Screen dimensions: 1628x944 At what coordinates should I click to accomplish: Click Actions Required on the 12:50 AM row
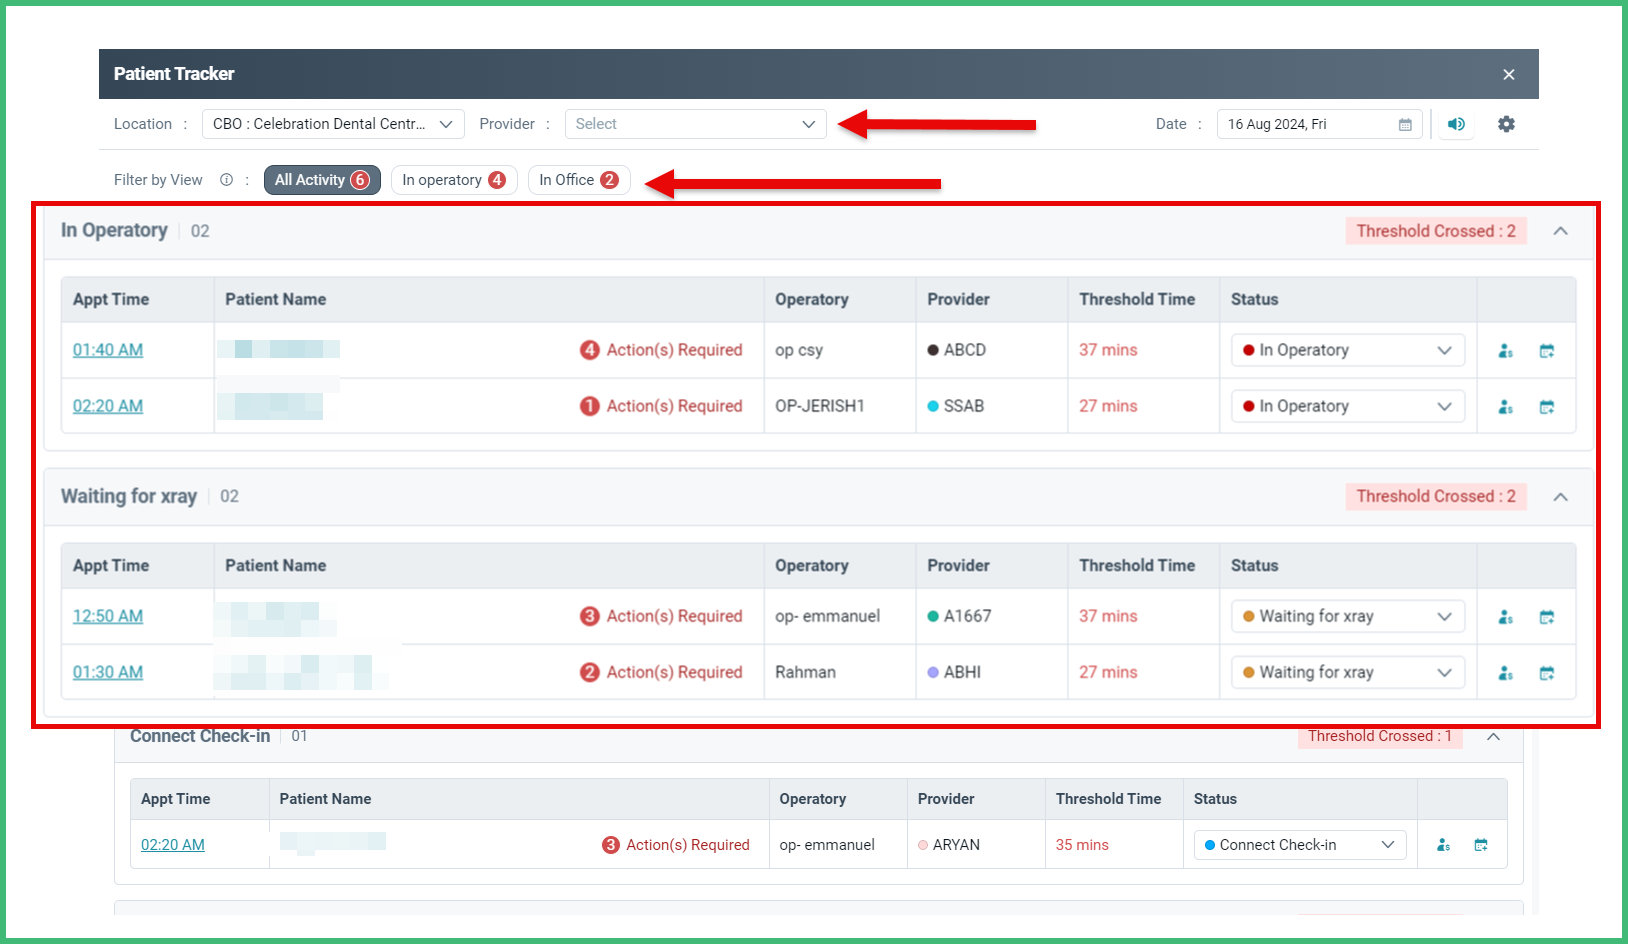[662, 616]
